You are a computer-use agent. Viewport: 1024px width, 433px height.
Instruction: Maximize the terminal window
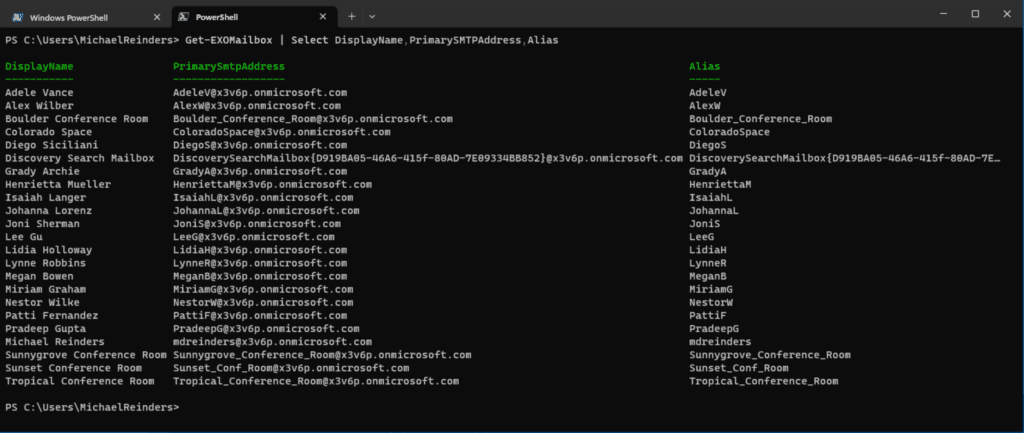click(x=975, y=14)
